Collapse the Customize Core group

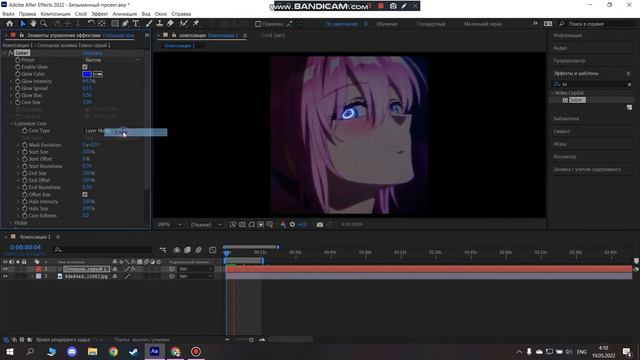tap(11, 124)
